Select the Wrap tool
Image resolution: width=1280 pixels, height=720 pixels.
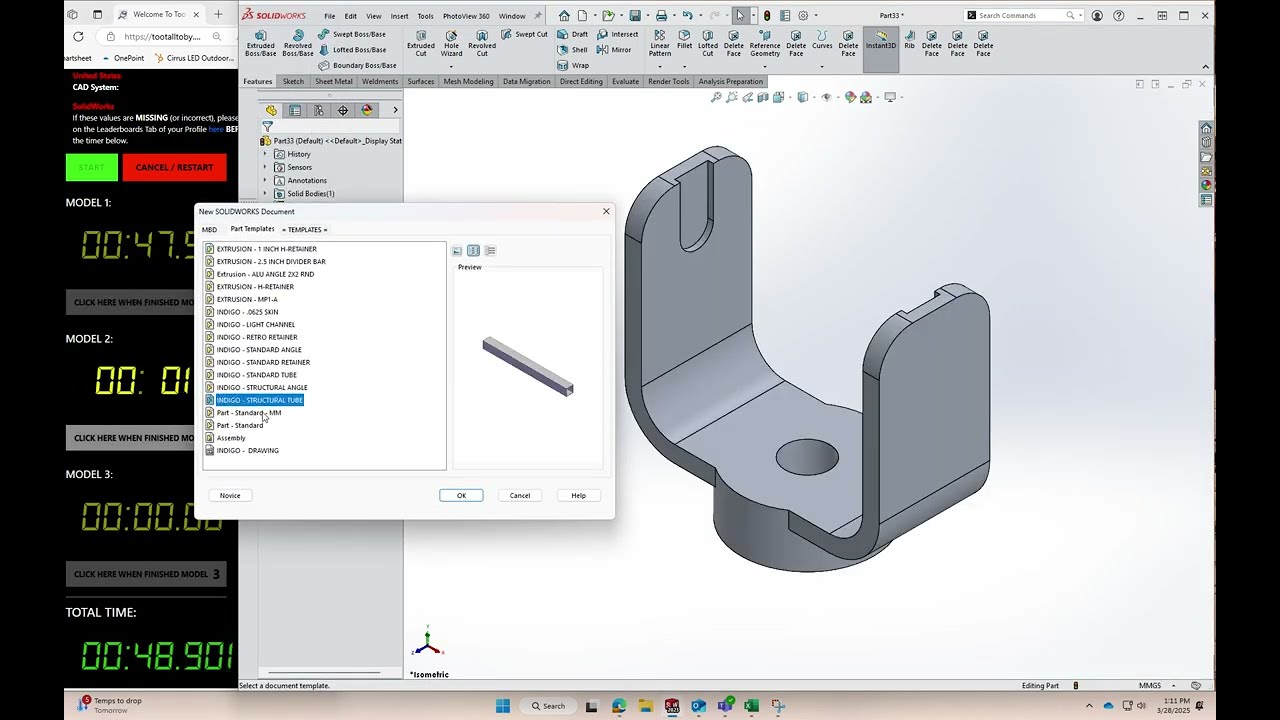pyautogui.click(x=573, y=66)
